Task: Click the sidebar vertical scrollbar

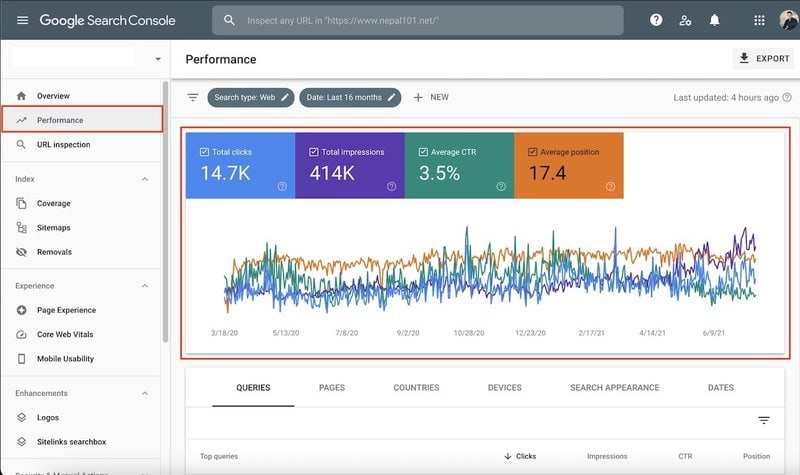Action: point(165,212)
